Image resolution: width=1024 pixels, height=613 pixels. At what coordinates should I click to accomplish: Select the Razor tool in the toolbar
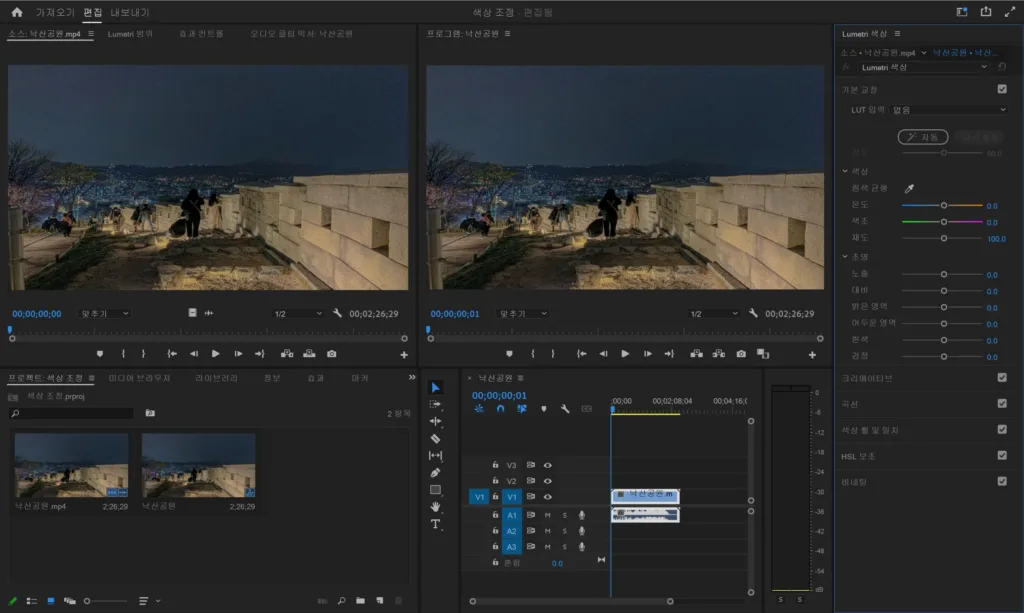click(436, 439)
